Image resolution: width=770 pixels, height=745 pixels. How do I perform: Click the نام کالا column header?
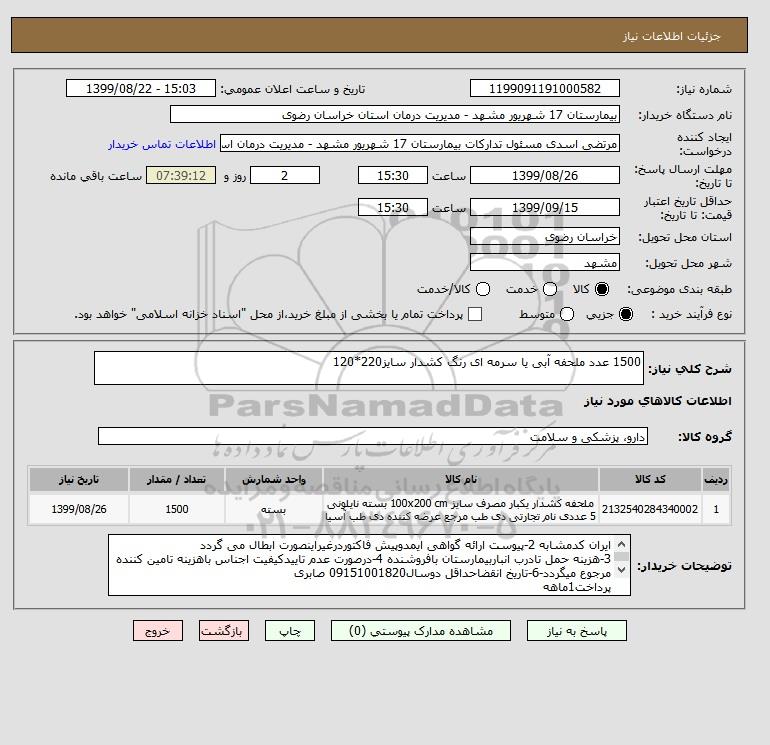tap(461, 479)
